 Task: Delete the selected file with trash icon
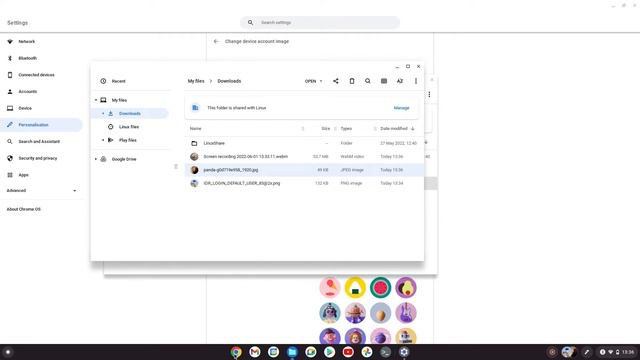(x=352, y=81)
